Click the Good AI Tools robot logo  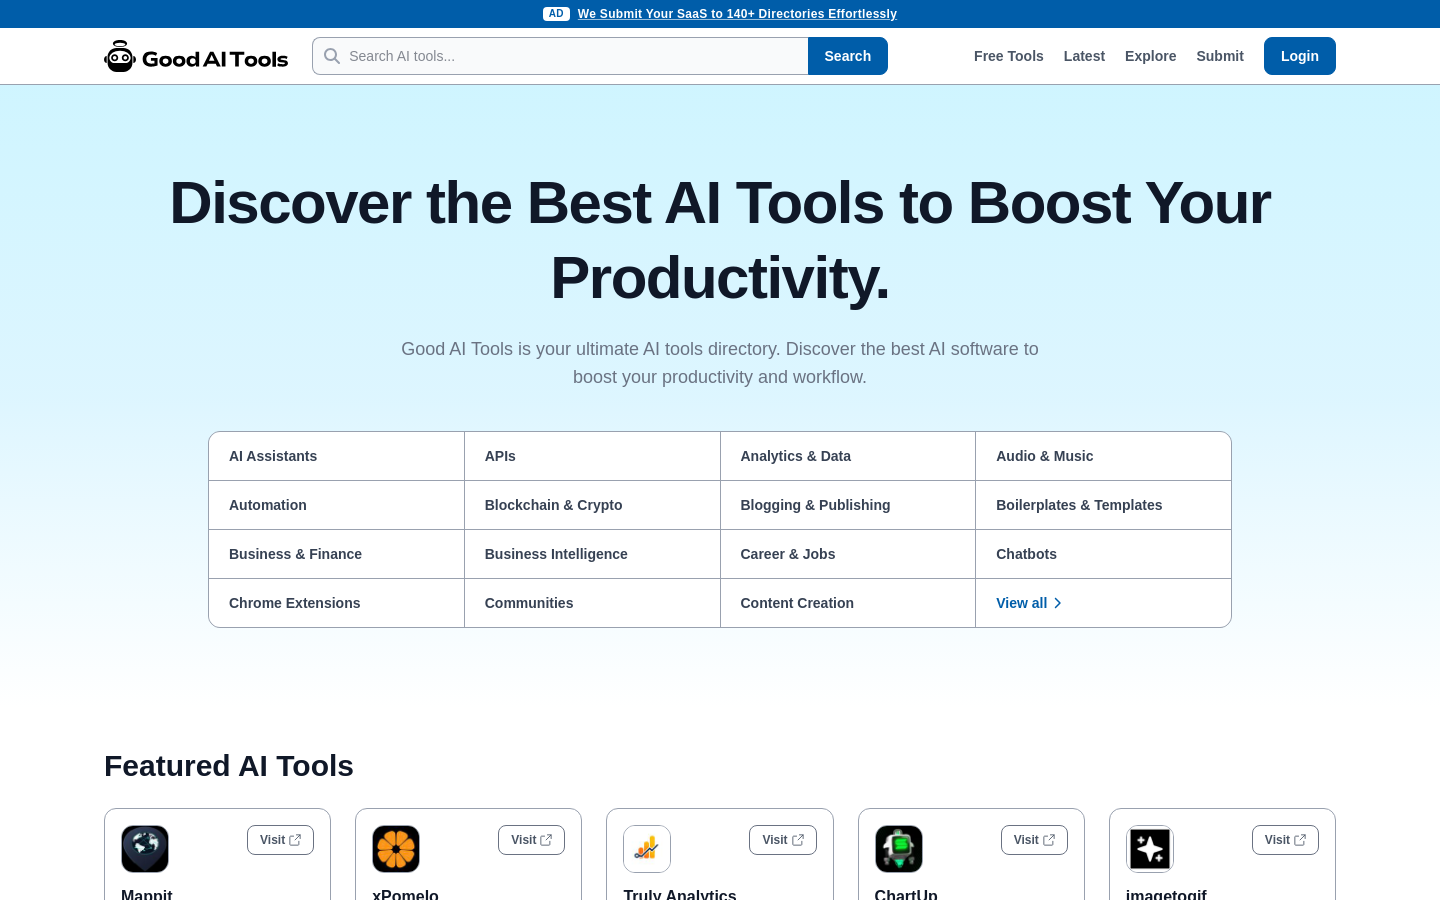click(x=120, y=56)
